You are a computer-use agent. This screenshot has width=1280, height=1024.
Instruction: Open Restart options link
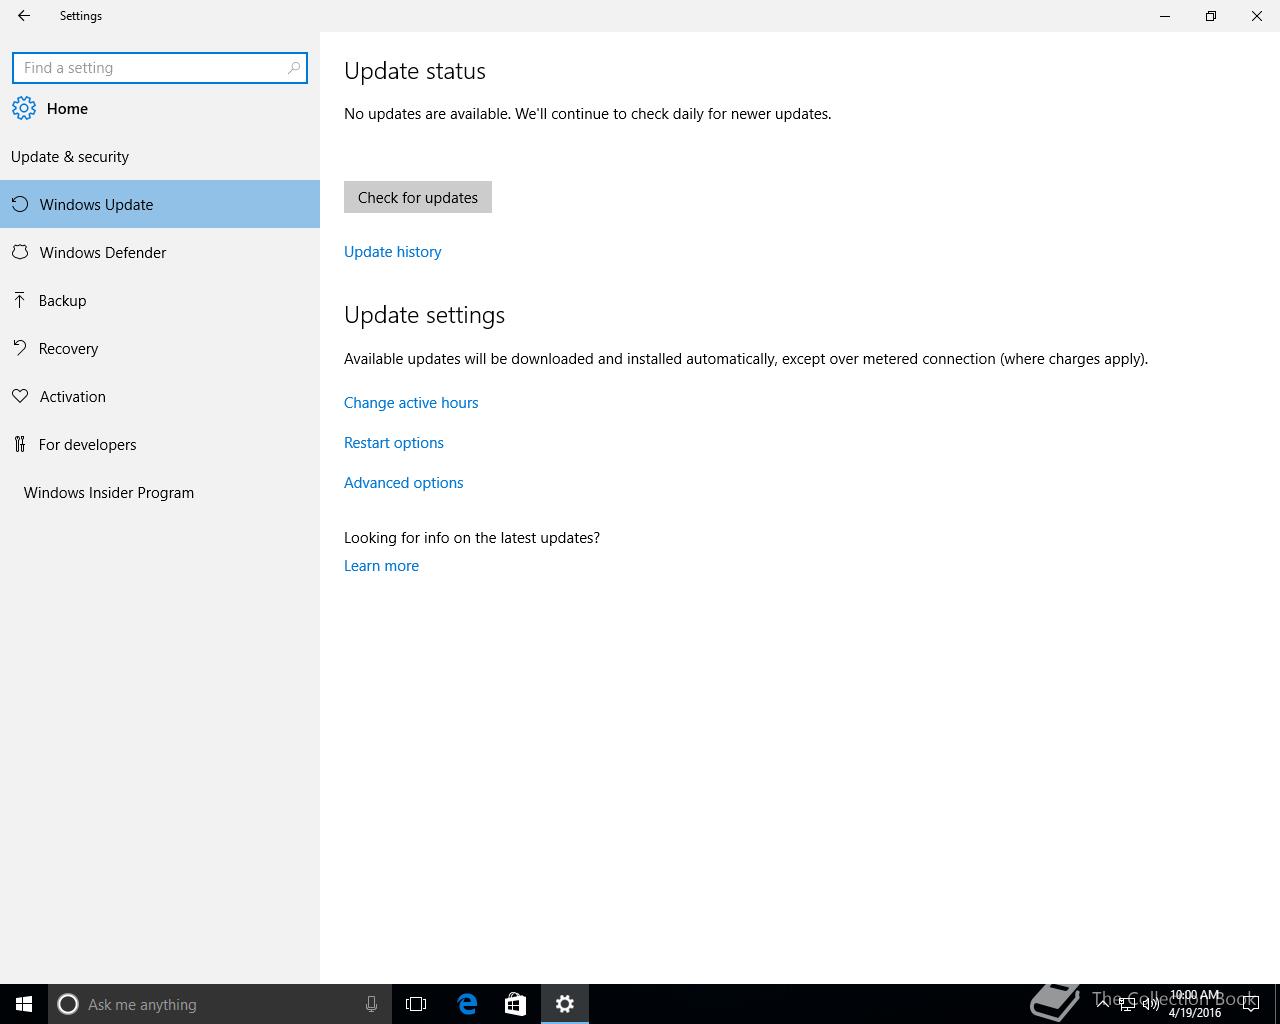394,443
